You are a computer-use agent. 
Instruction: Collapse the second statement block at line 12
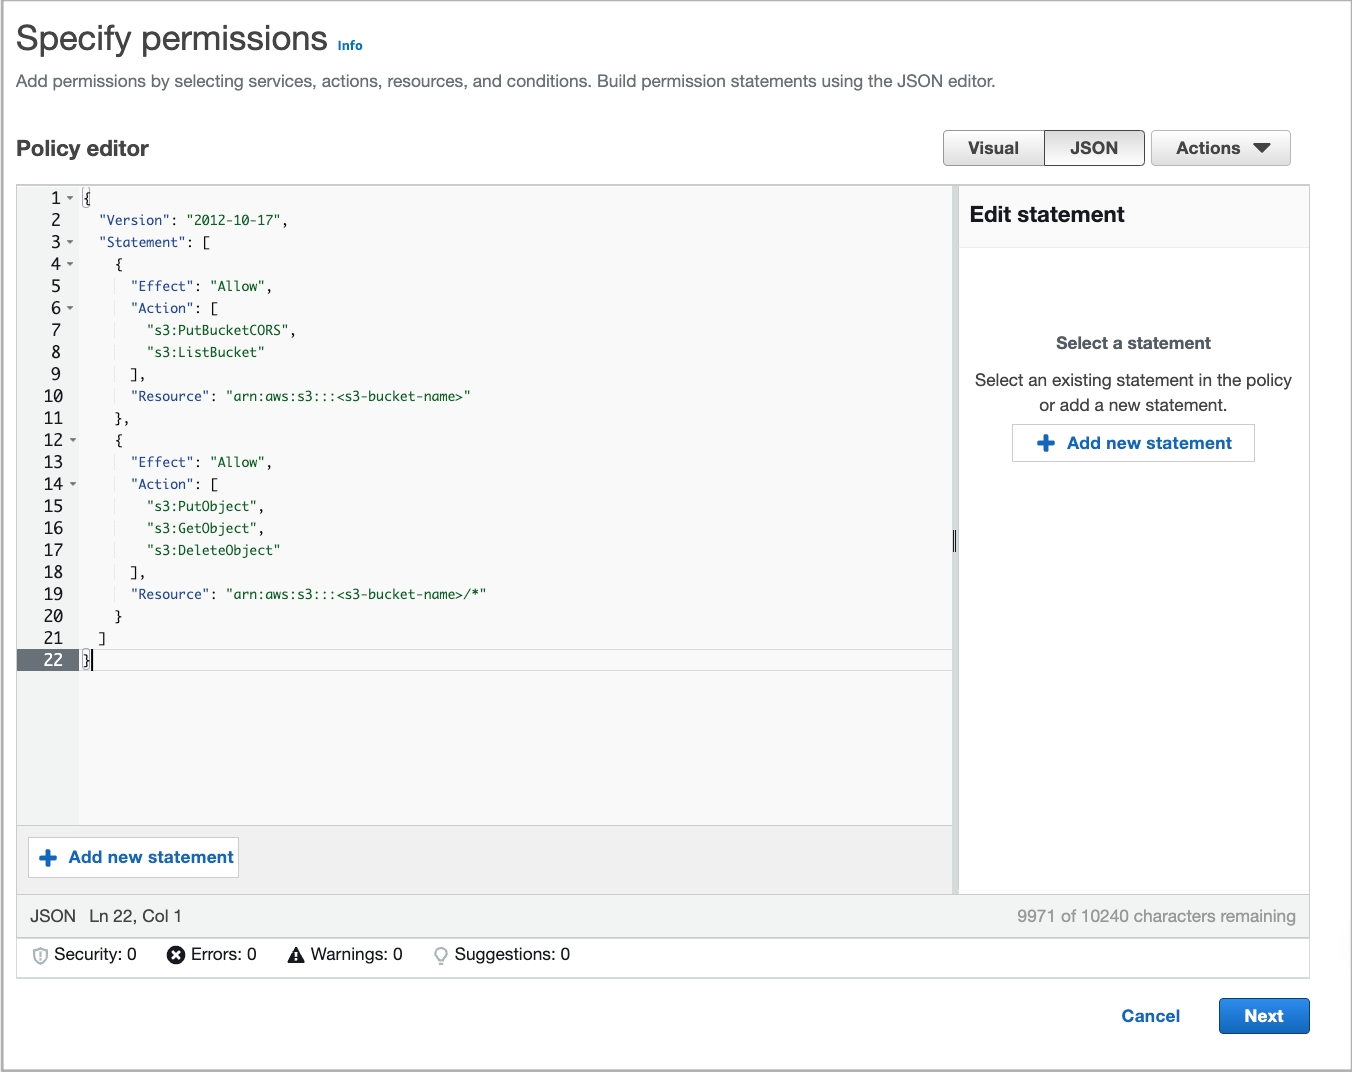click(70, 440)
